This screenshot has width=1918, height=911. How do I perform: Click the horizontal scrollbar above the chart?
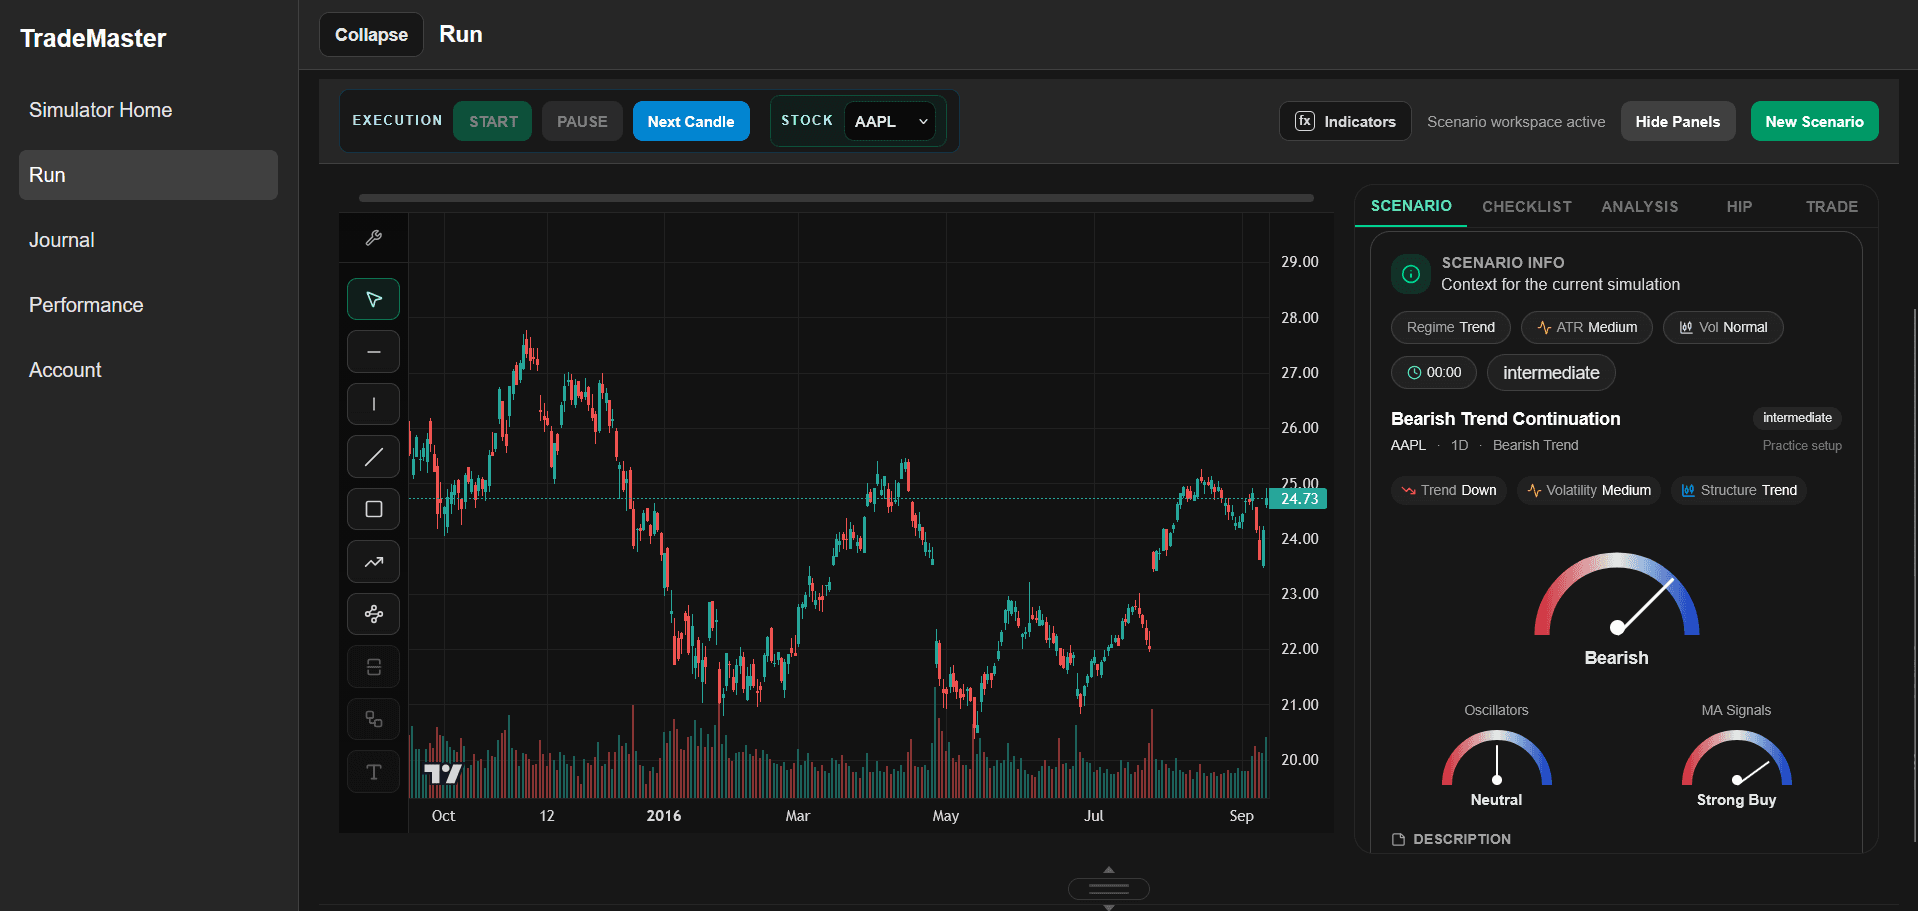(836, 198)
